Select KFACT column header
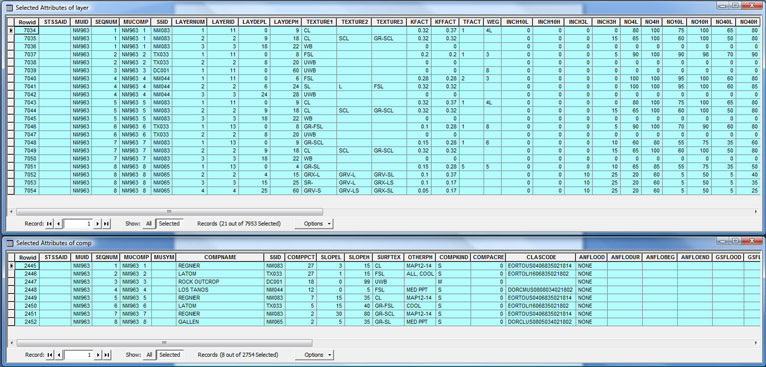This screenshot has width=766, height=367. [x=419, y=22]
